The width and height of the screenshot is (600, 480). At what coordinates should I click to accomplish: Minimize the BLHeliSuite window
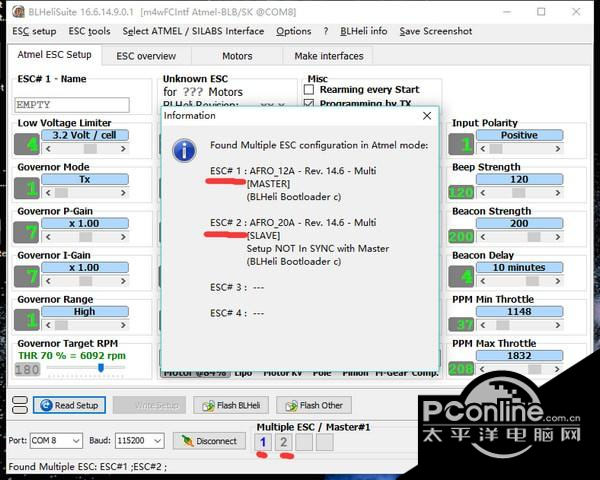pyautogui.click(x=507, y=12)
